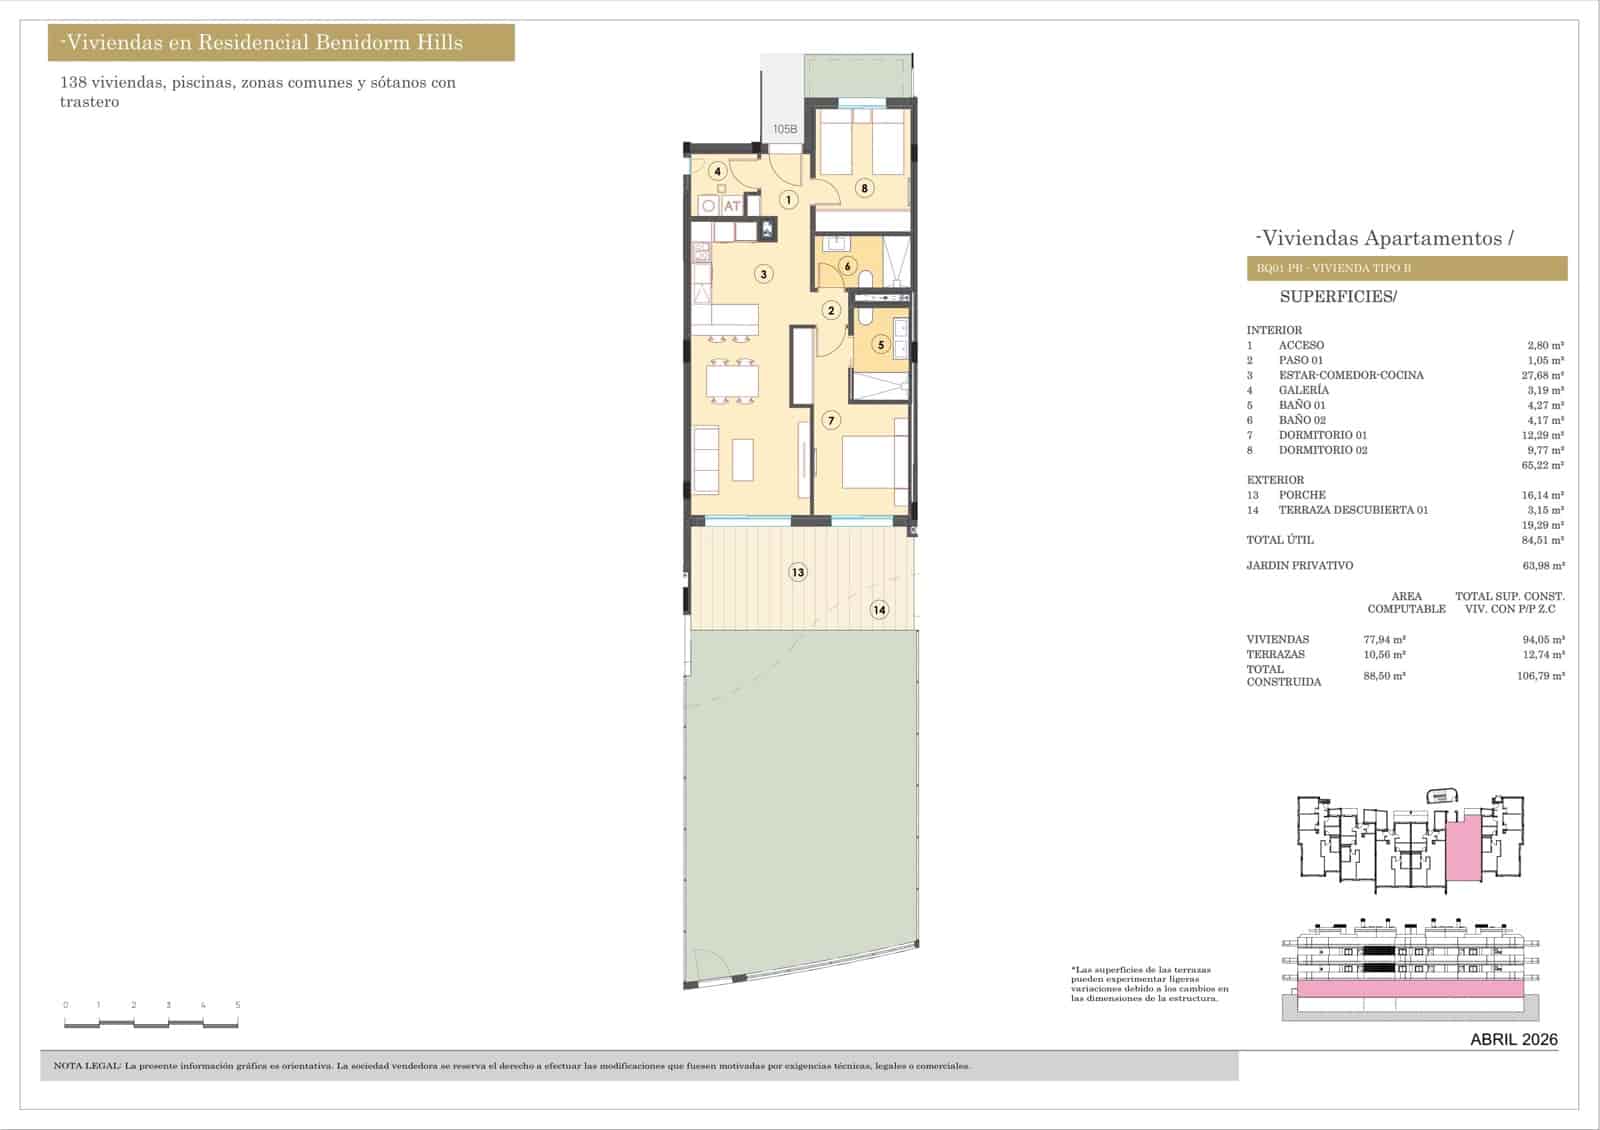Viewport: 1600px width, 1130px height.
Task: Click the 94,05 m² value
Action: [x=1543, y=640]
